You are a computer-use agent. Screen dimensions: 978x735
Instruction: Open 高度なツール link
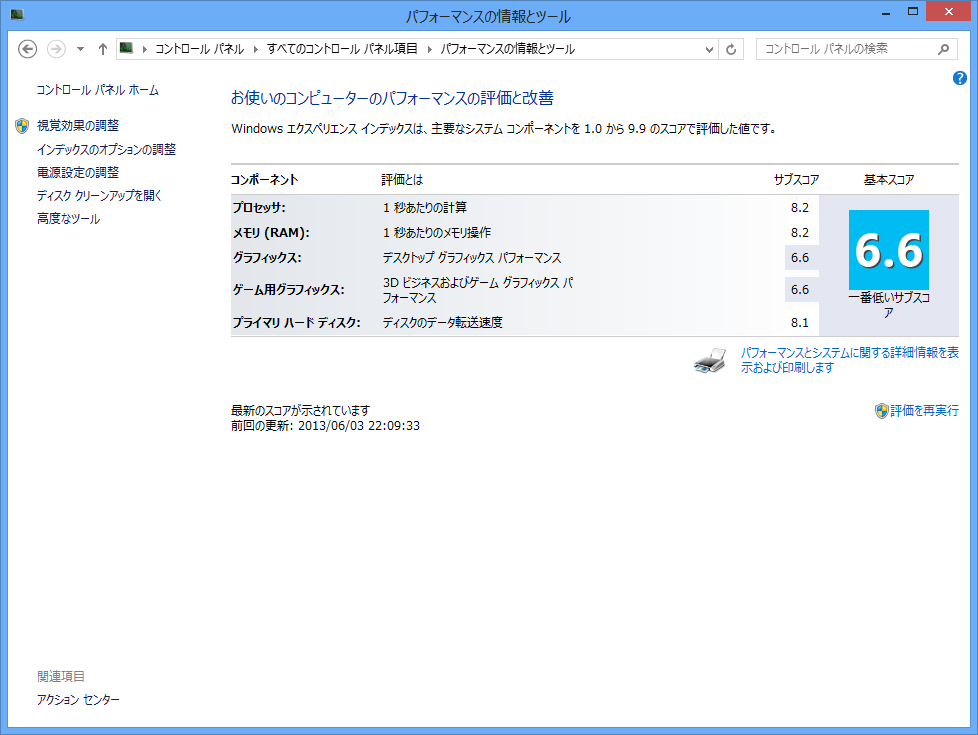point(69,218)
